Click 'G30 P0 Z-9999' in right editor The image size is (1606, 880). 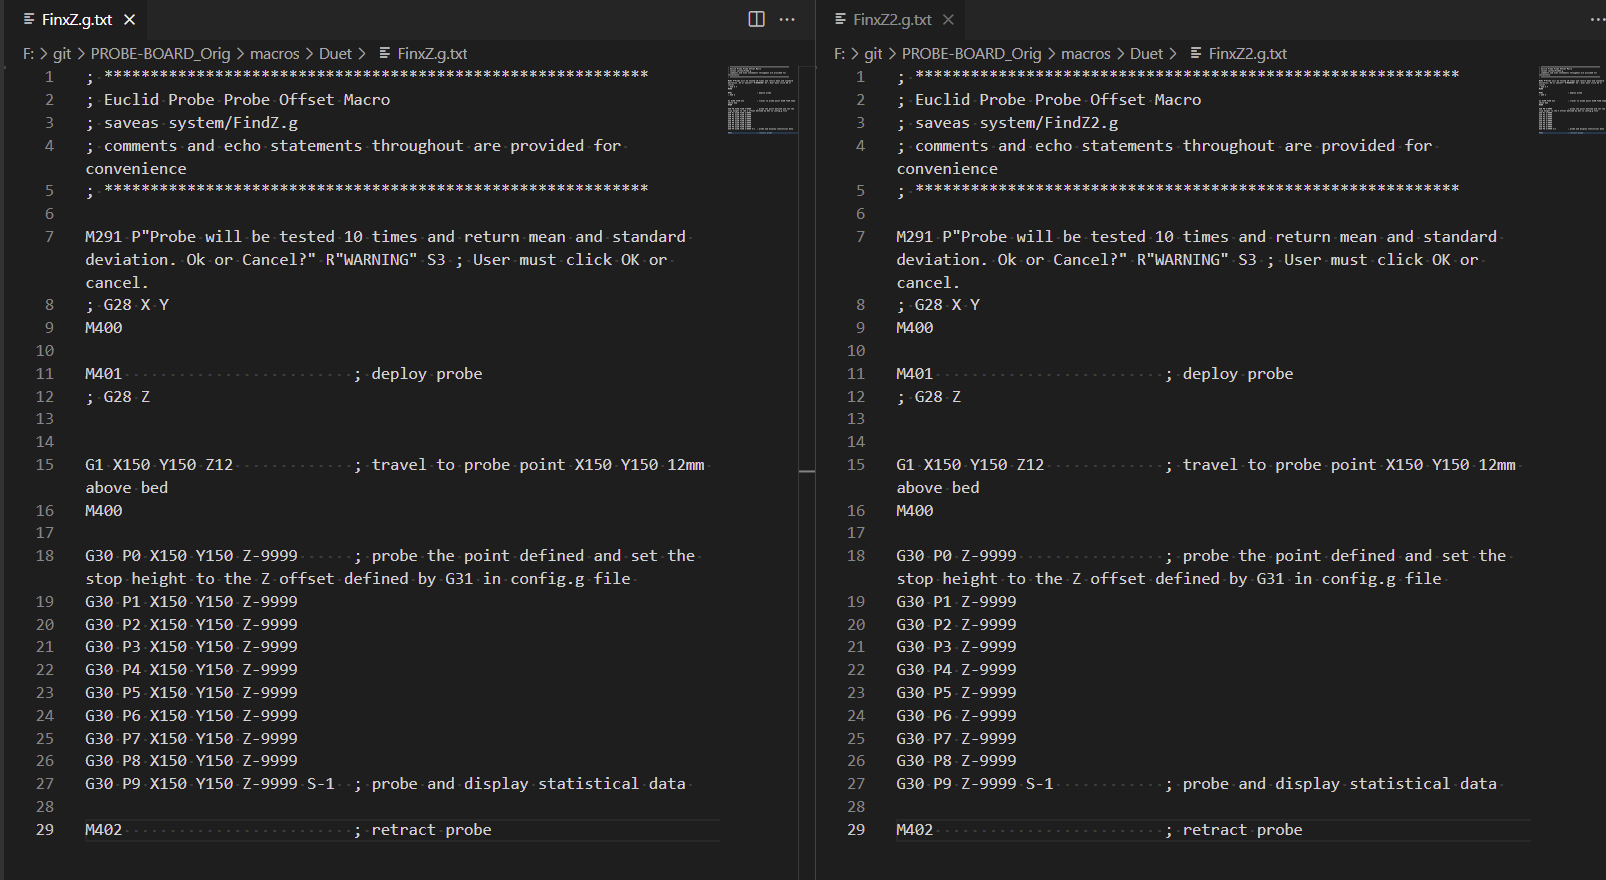956,555
